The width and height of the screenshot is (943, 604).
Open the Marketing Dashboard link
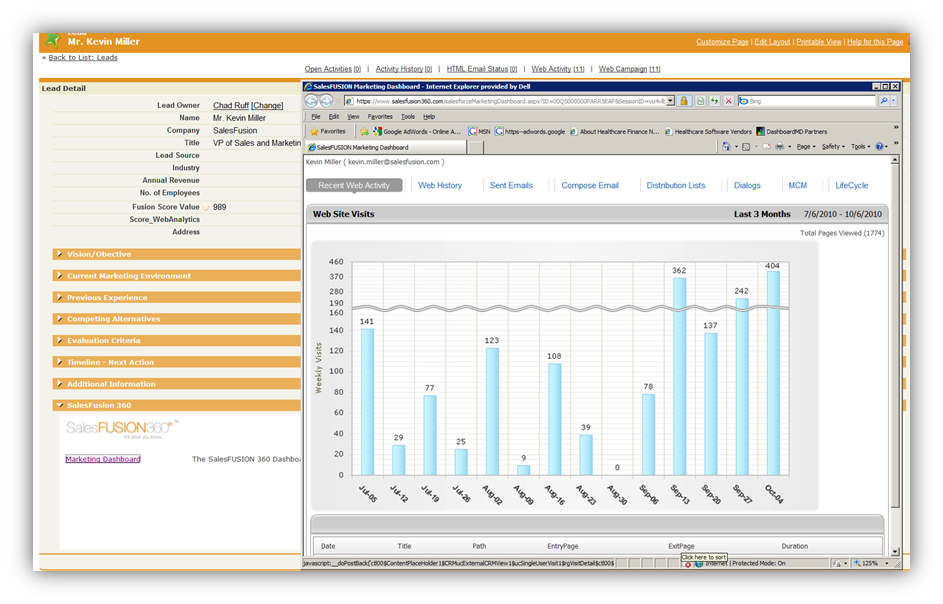(x=103, y=459)
